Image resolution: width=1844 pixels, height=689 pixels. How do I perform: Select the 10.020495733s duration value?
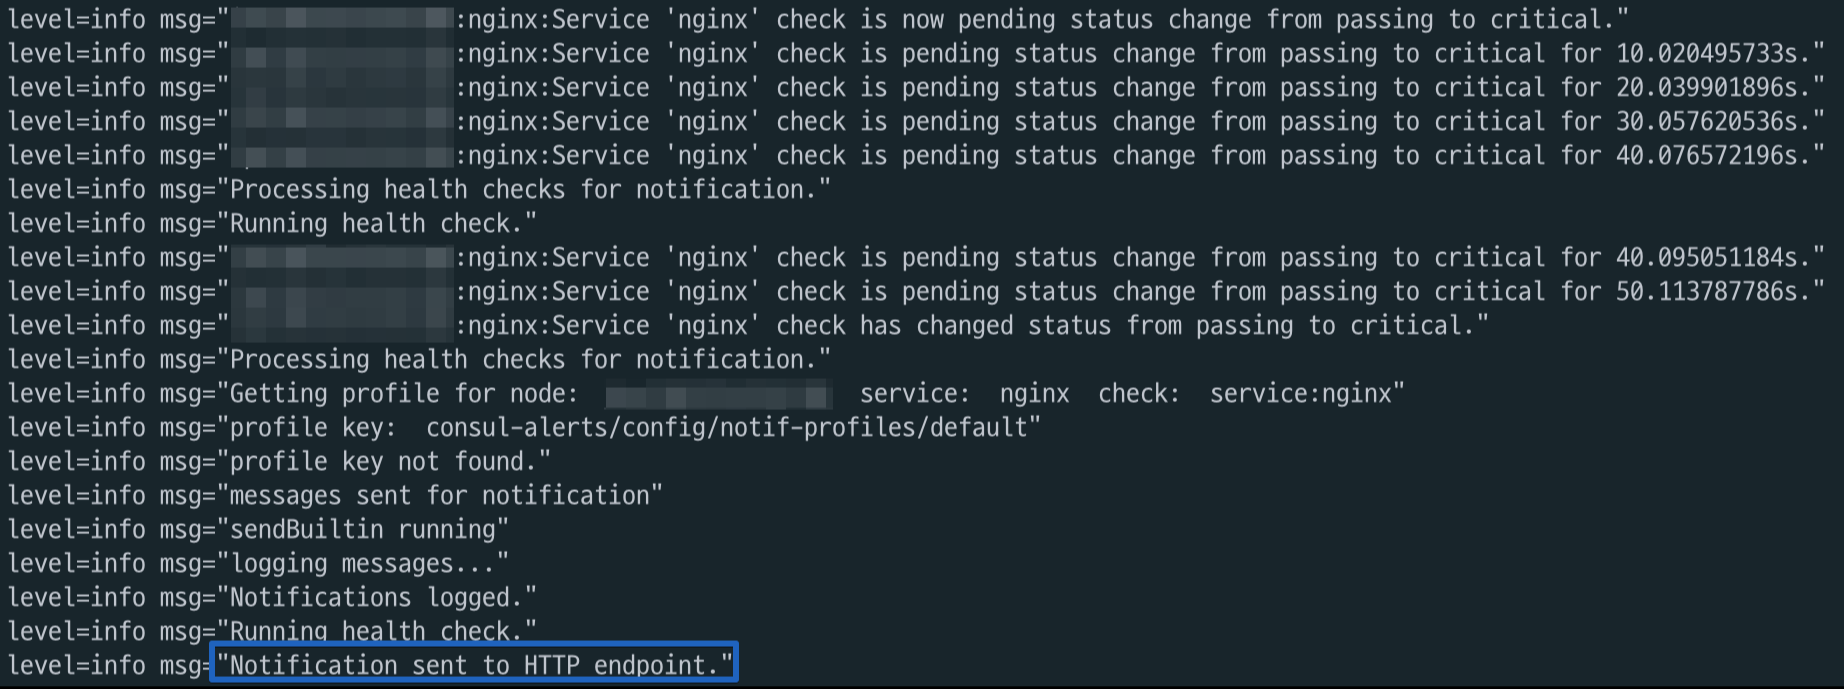(x=1712, y=53)
